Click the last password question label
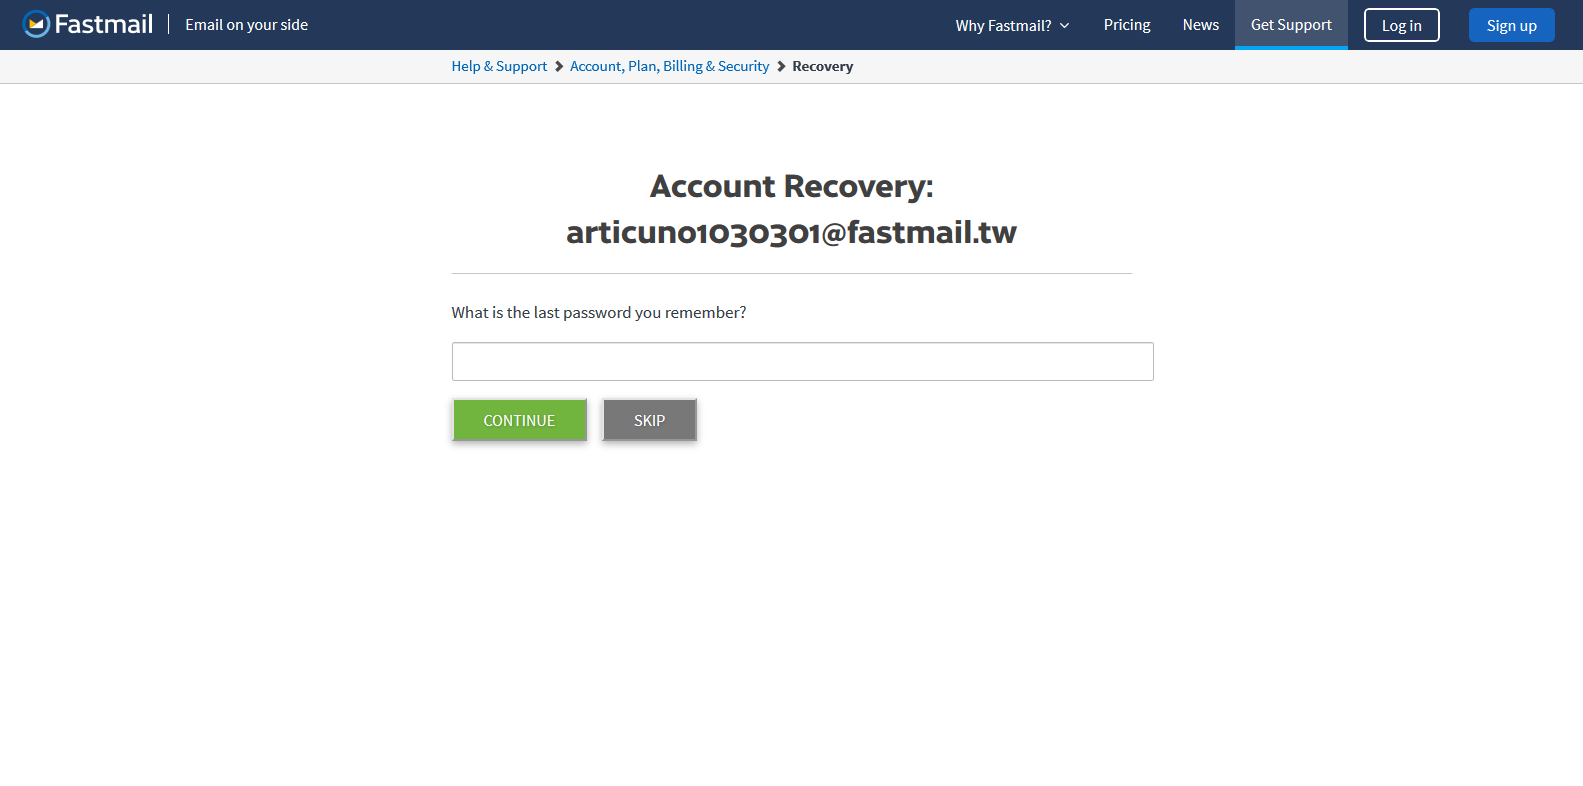This screenshot has width=1583, height=786. pos(598,312)
